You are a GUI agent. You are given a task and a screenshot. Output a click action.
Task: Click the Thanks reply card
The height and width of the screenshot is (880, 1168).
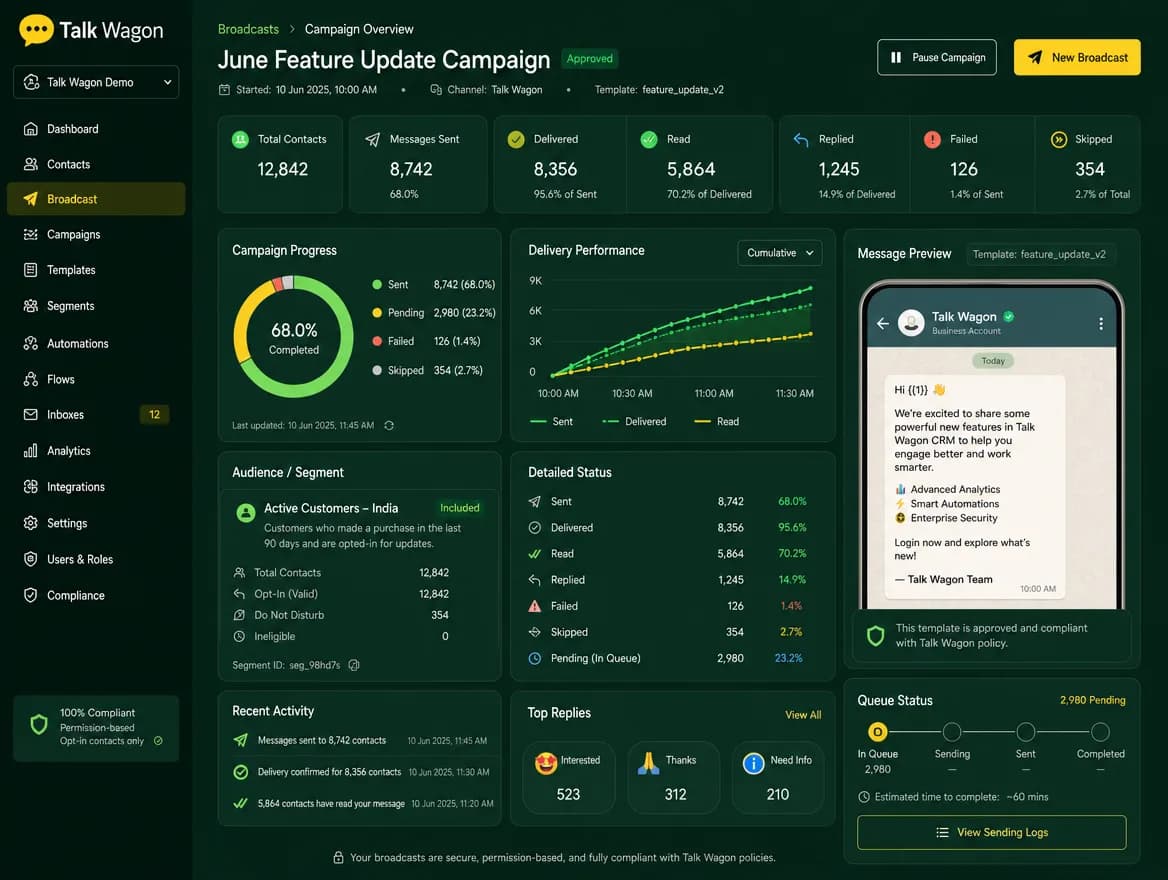pyautogui.click(x=673, y=776)
